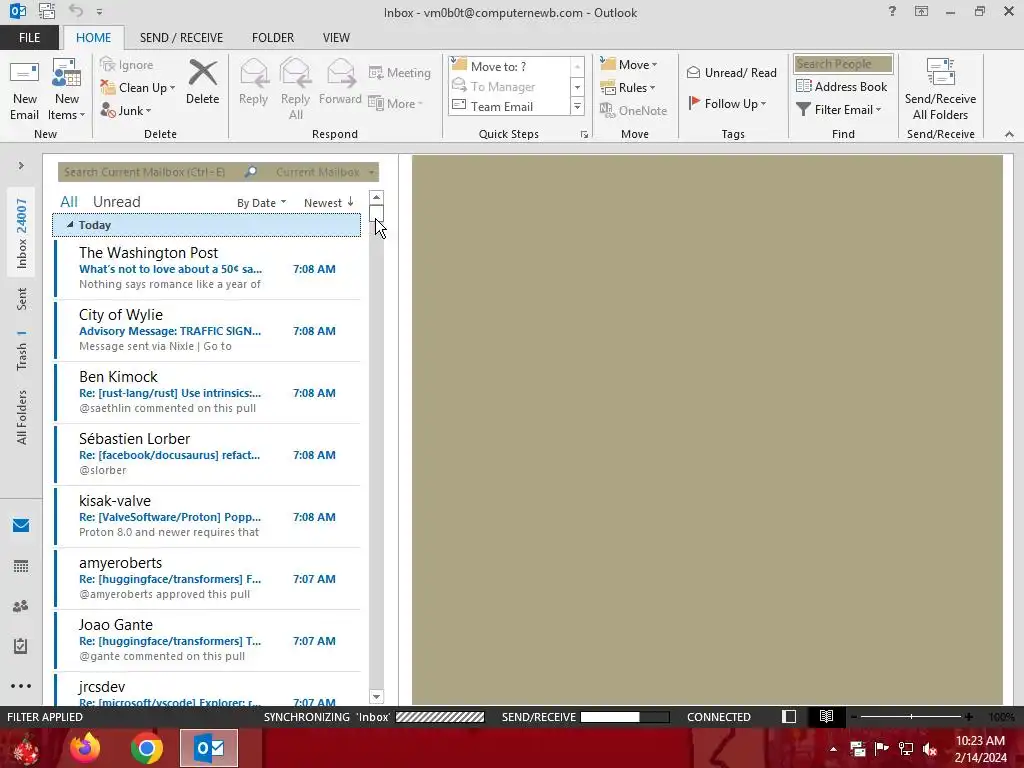Forward the selected email

[340, 82]
